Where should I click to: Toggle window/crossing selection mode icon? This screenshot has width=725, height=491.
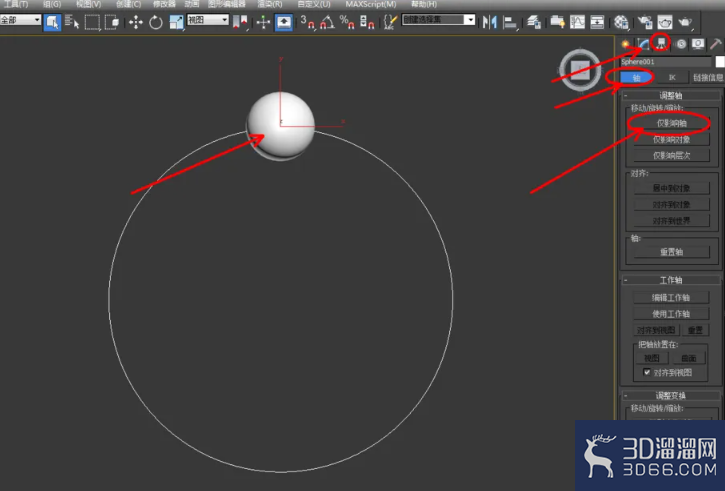coord(112,22)
